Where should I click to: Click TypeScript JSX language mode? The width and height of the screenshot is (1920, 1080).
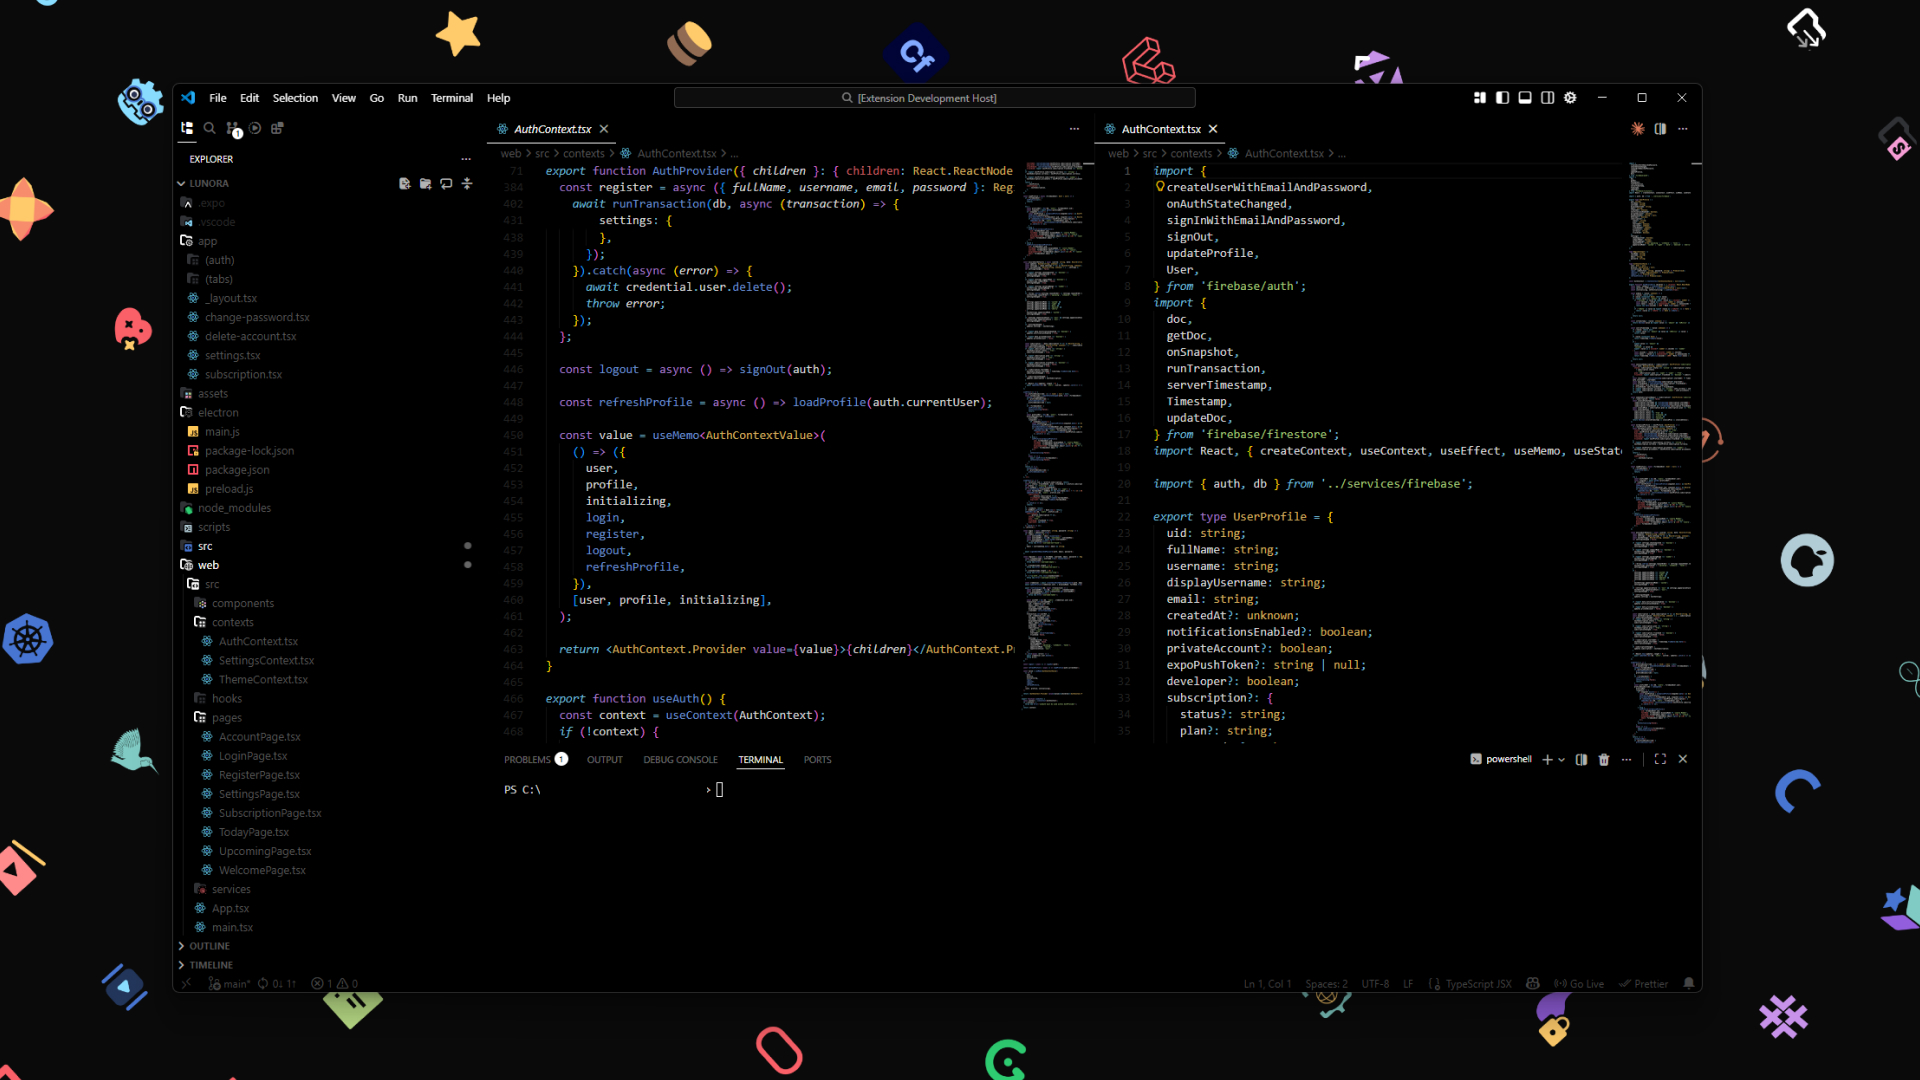point(1477,984)
